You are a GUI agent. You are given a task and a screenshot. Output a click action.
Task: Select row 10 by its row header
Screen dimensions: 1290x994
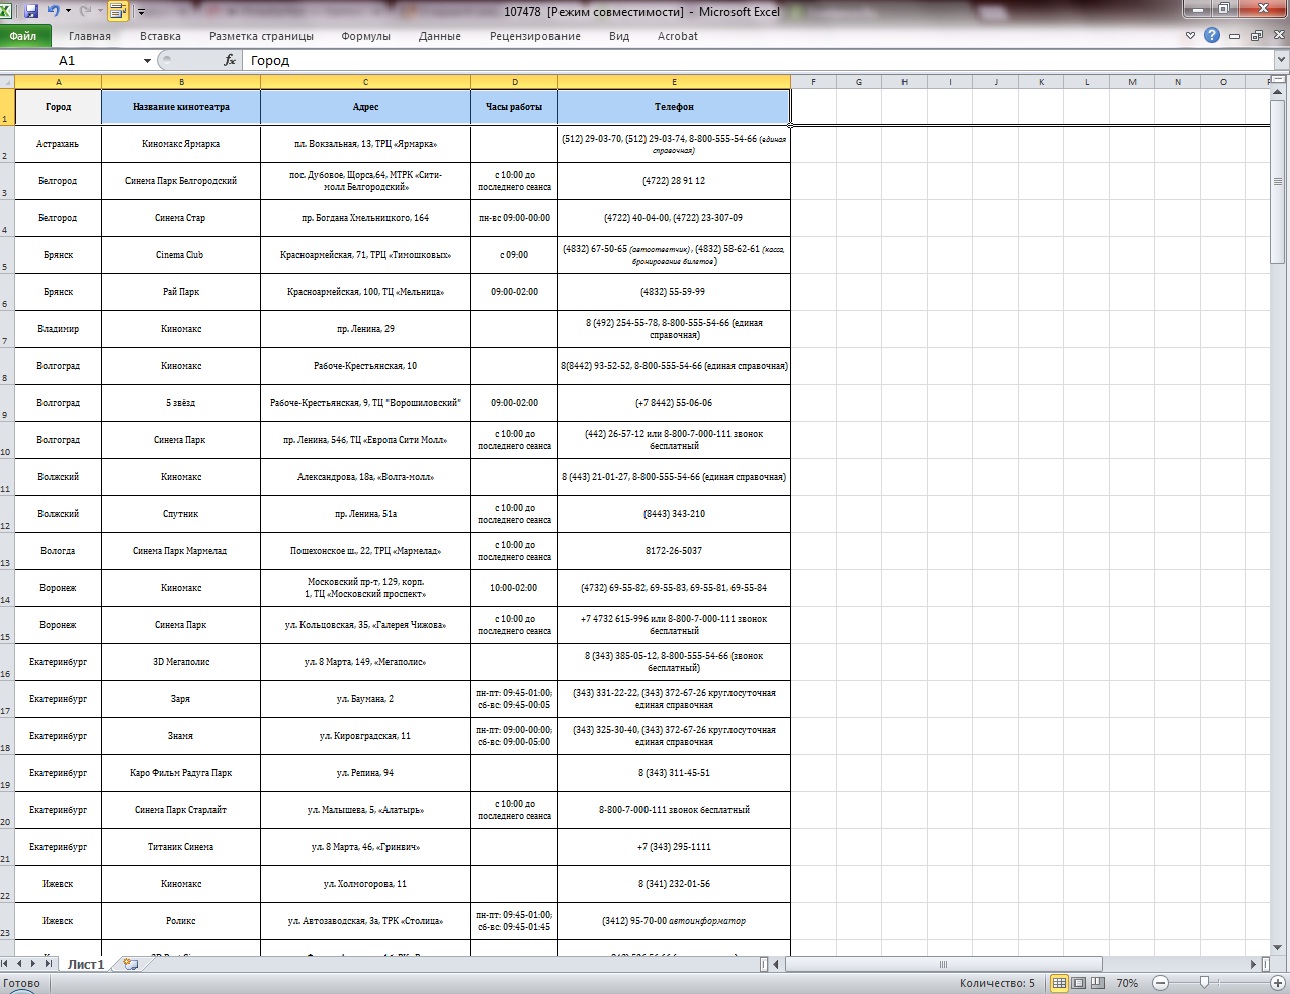(x=7, y=440)
